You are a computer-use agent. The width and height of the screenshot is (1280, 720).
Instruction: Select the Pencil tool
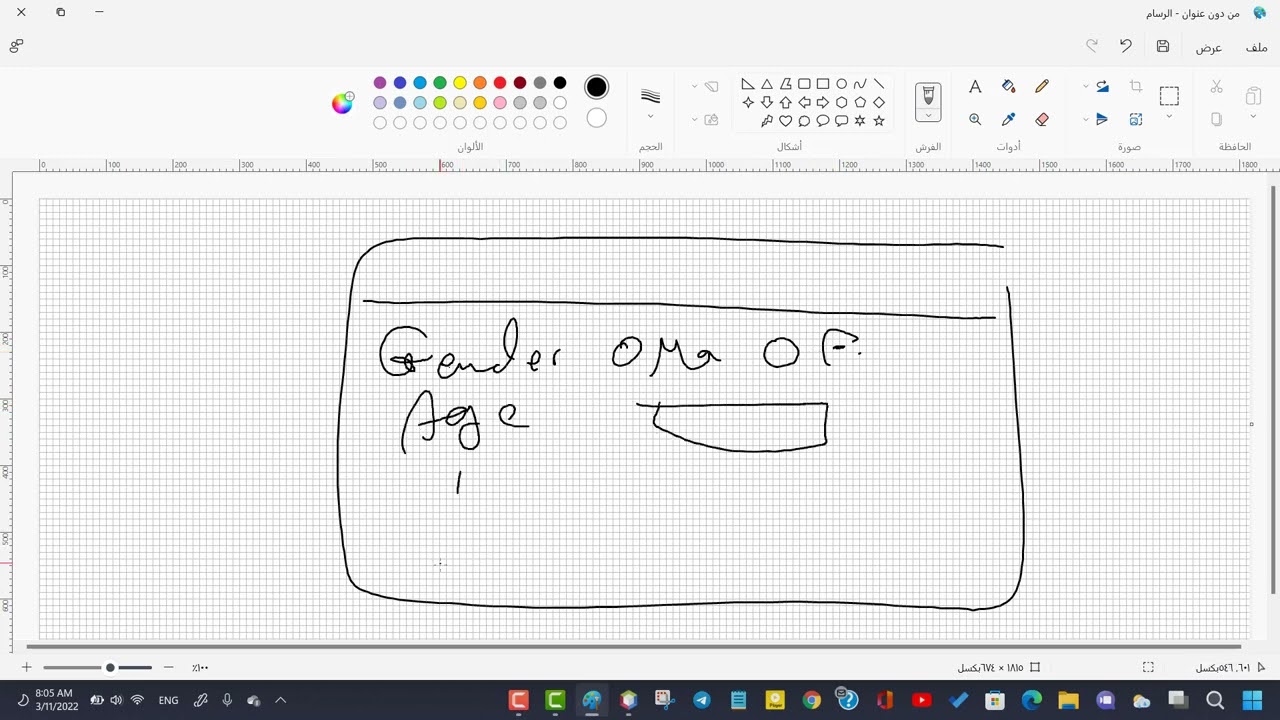1042,87
